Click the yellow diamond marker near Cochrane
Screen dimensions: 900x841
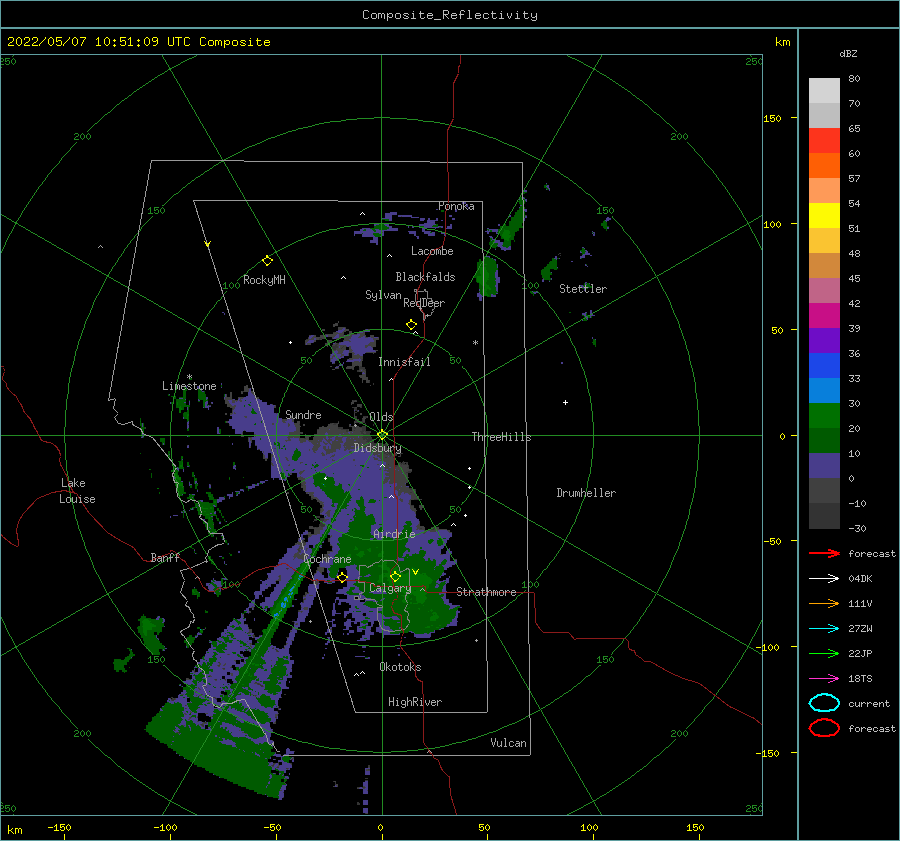coord(342,577)
